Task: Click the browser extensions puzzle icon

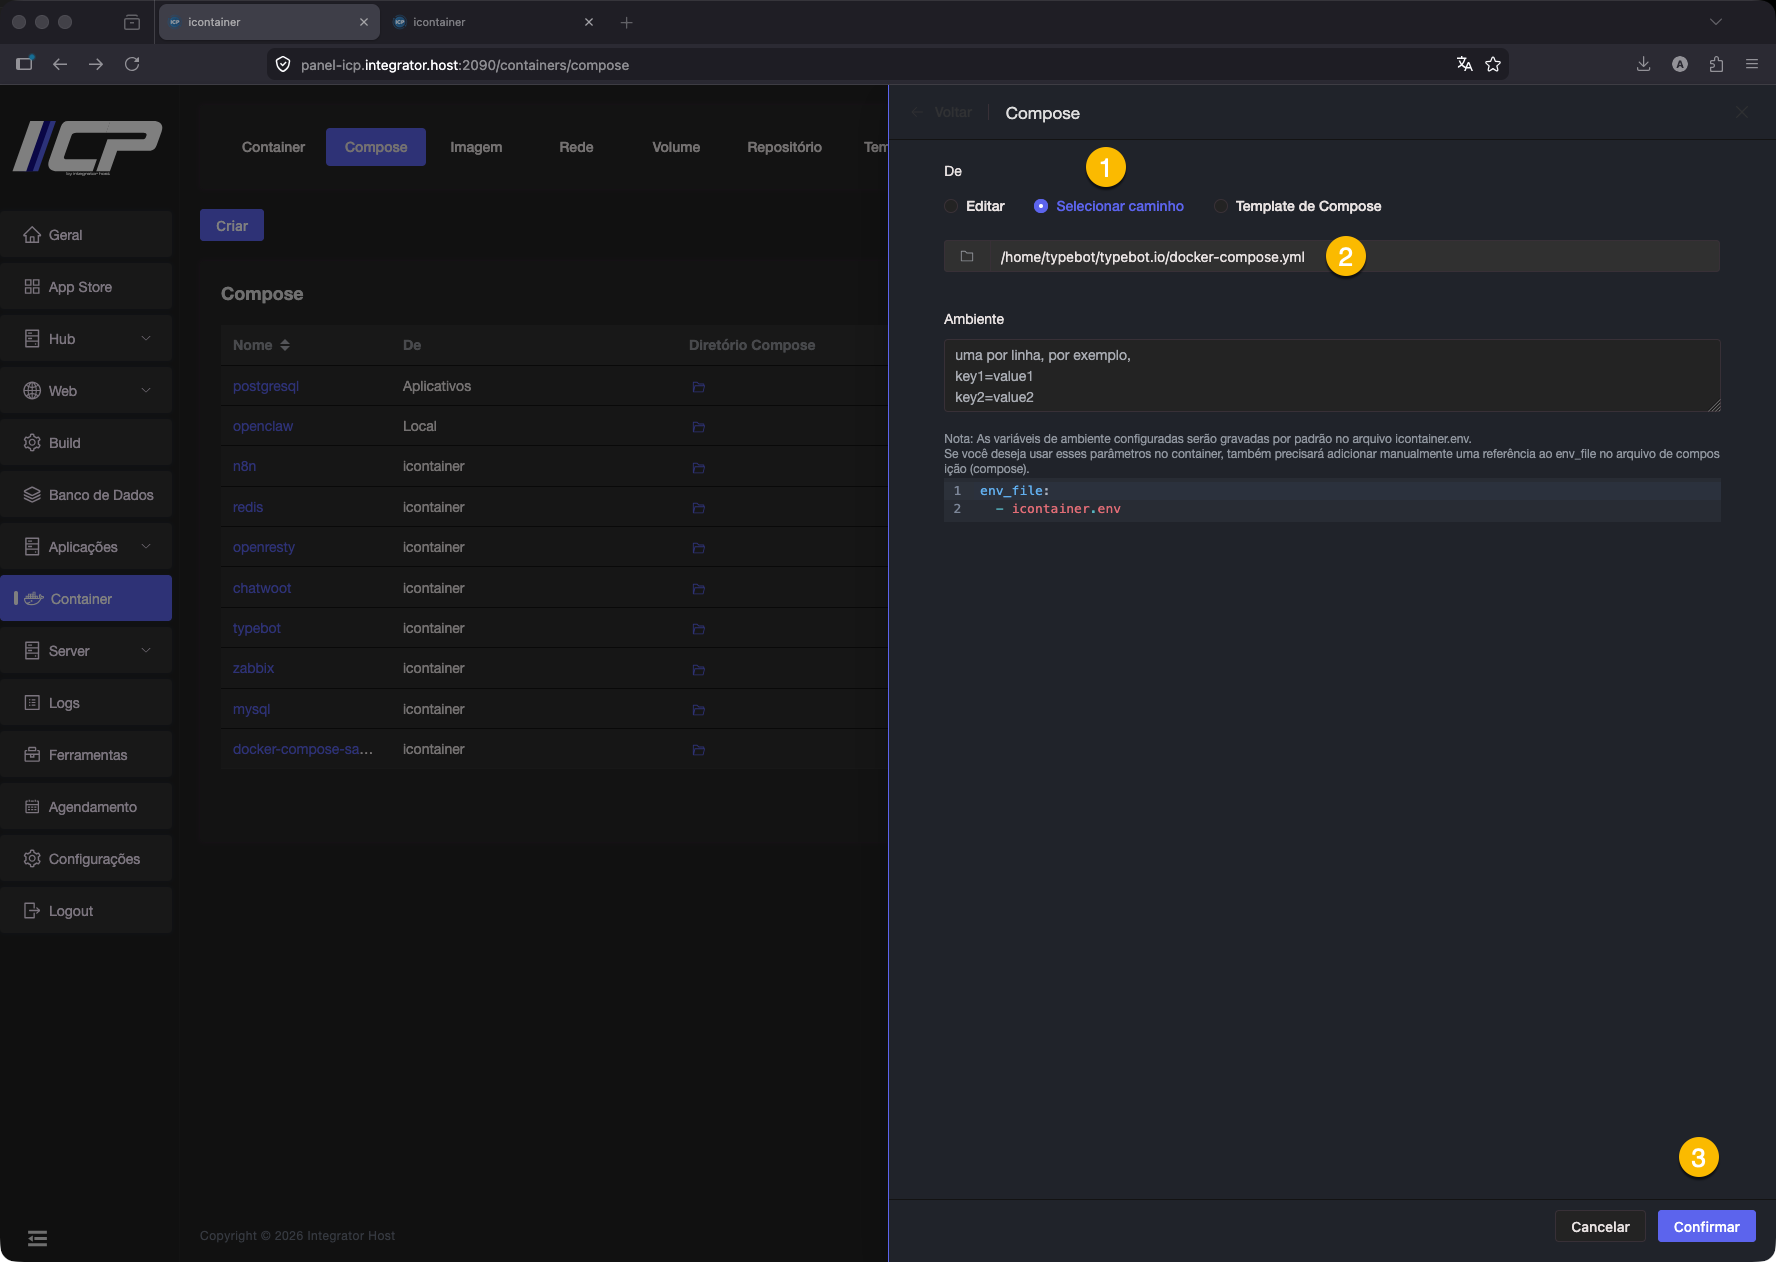Action: point(1716,64)
